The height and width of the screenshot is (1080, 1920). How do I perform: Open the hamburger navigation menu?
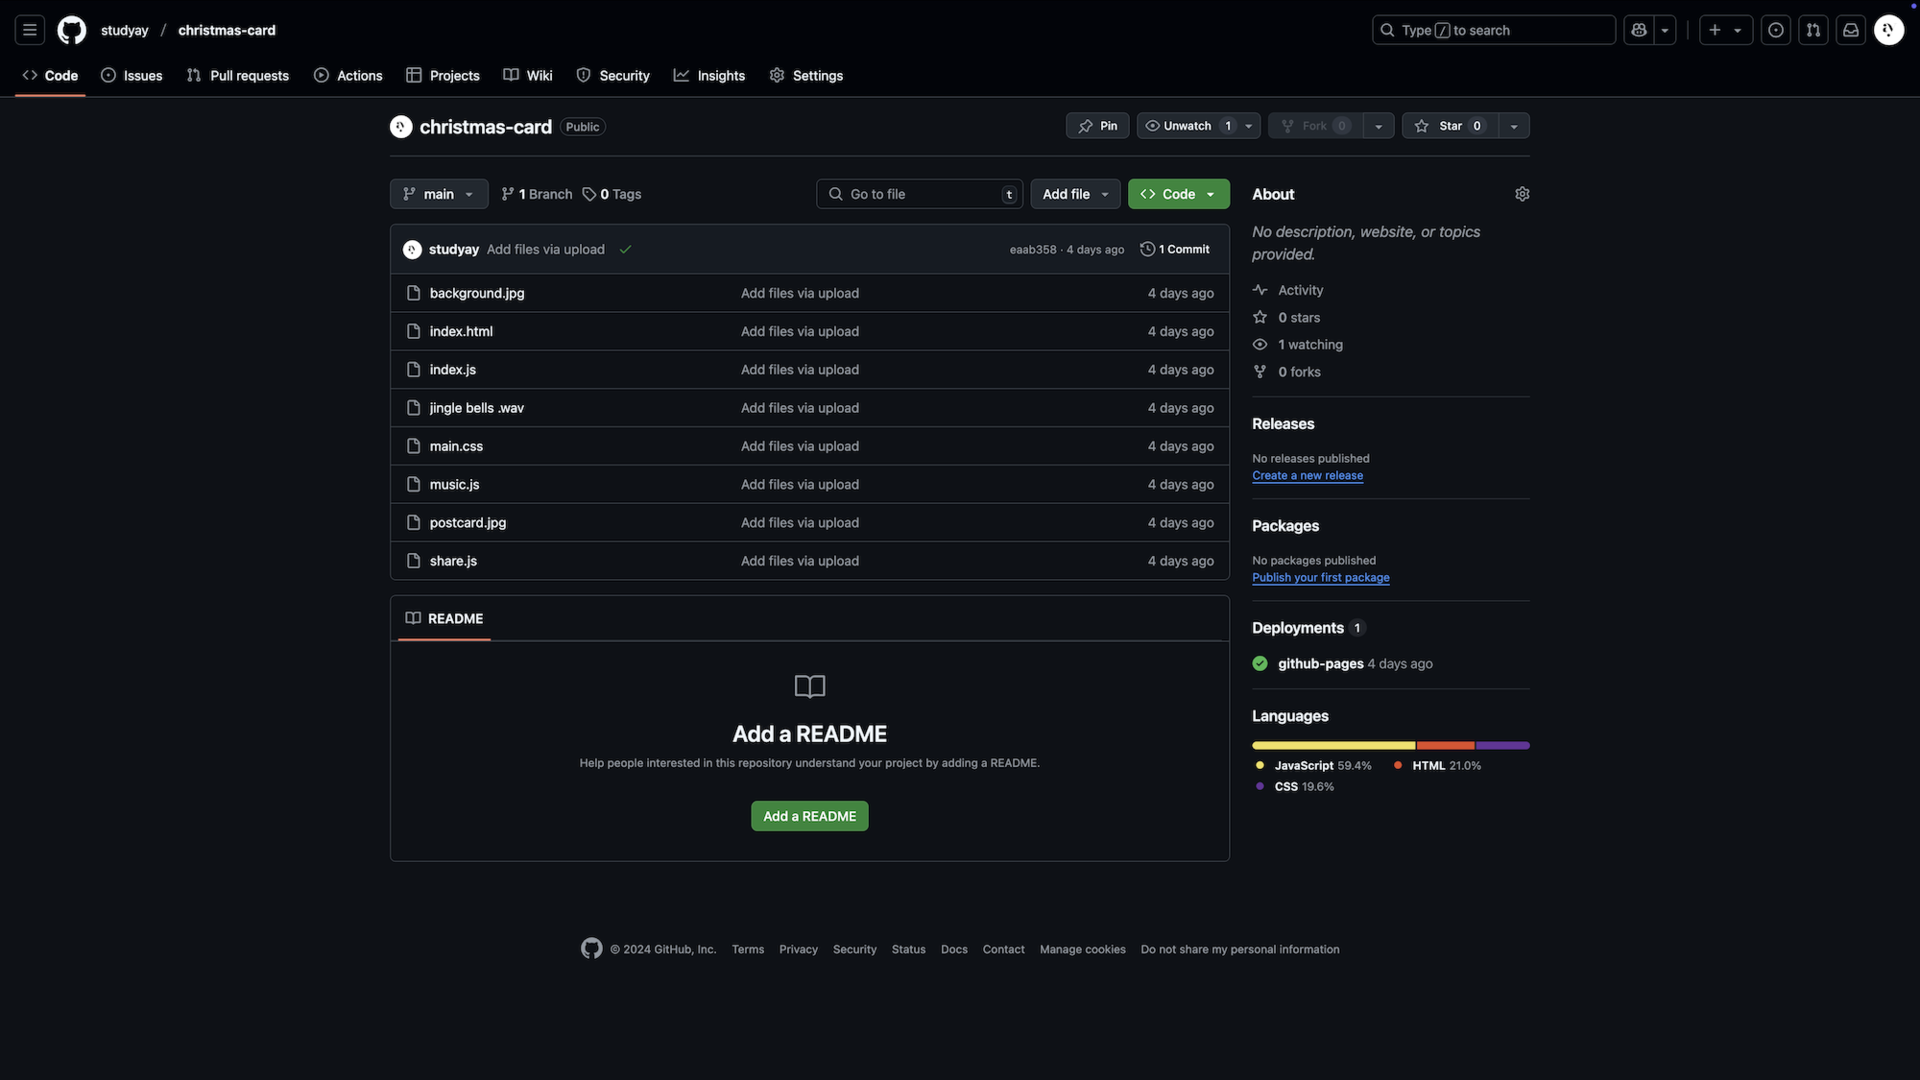pyautogui.click(x=30, y=30)
